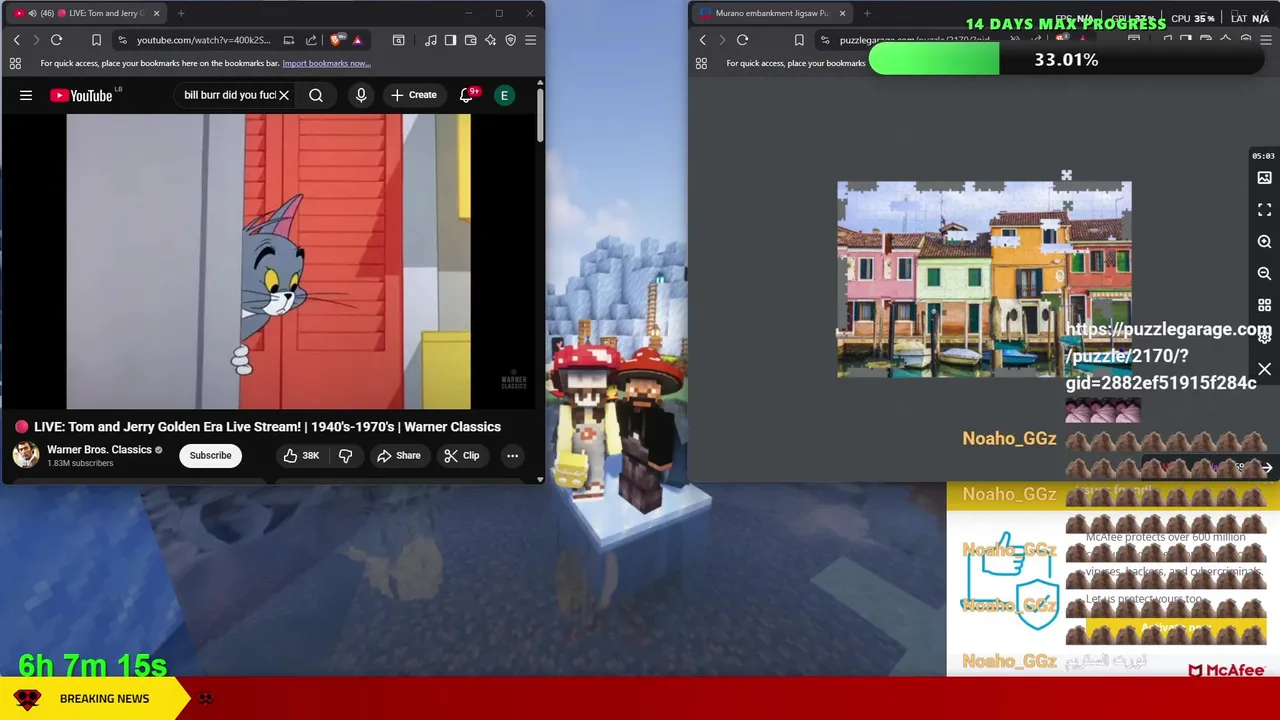Screen dimensions: 1280x720
Task: Open apps grid in puzzle window bookmarks bar
Action: point(701,63)
